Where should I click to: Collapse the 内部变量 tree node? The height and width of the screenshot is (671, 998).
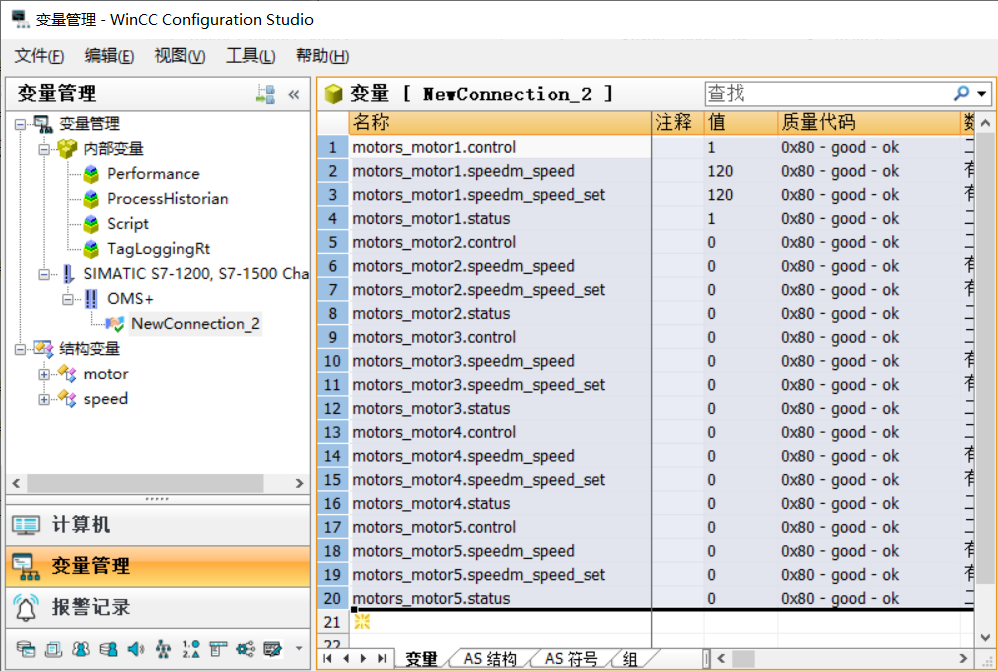44,149
